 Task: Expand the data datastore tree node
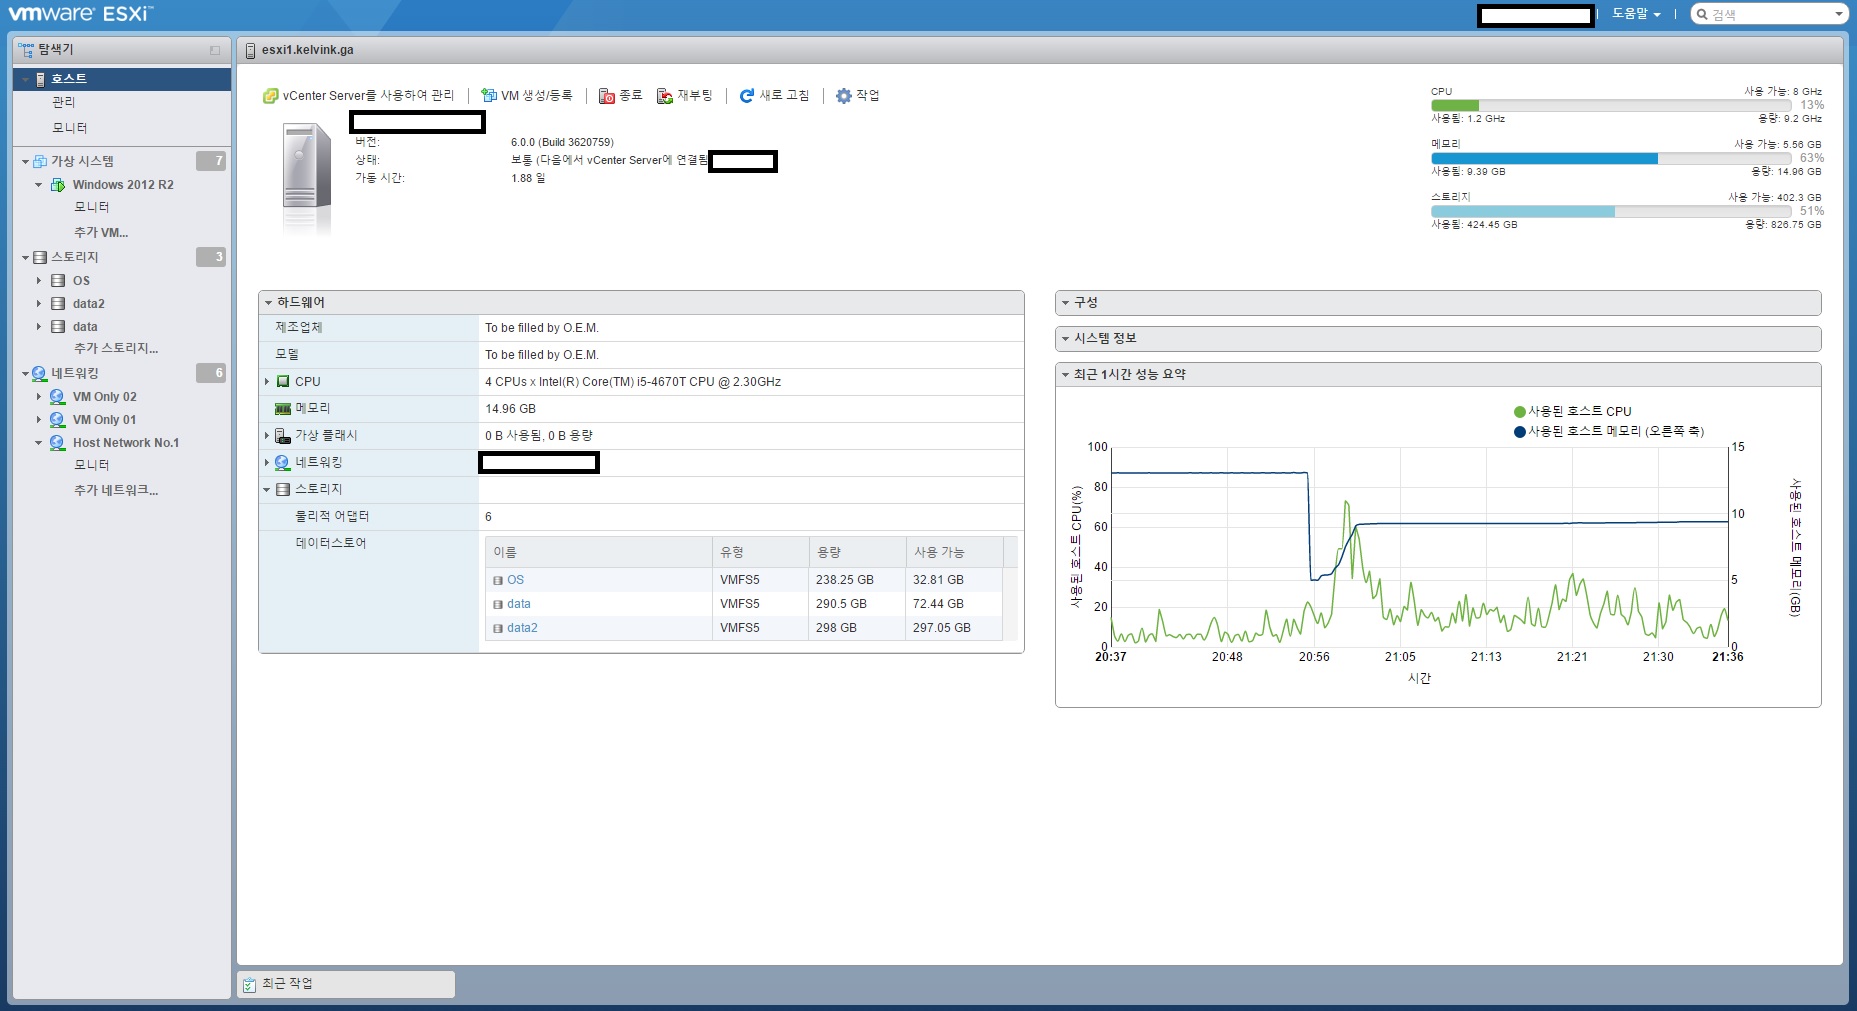coord(39,327)
